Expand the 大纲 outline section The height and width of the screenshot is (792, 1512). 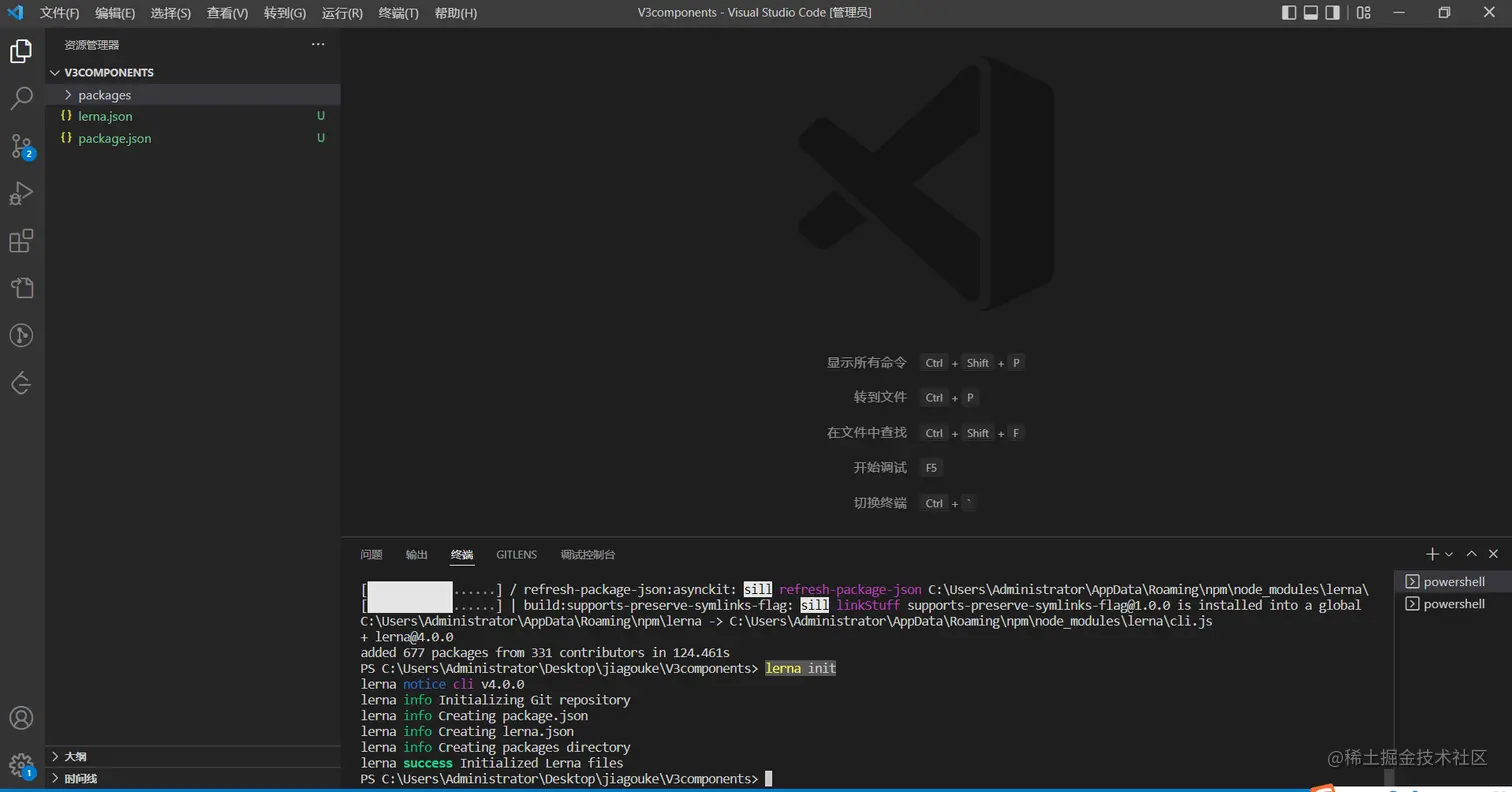pos(193,757)
